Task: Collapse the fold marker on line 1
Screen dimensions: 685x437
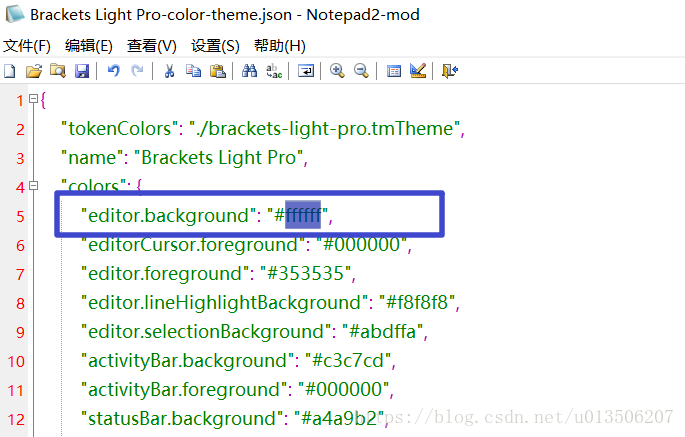Action: tap(33, 98)
